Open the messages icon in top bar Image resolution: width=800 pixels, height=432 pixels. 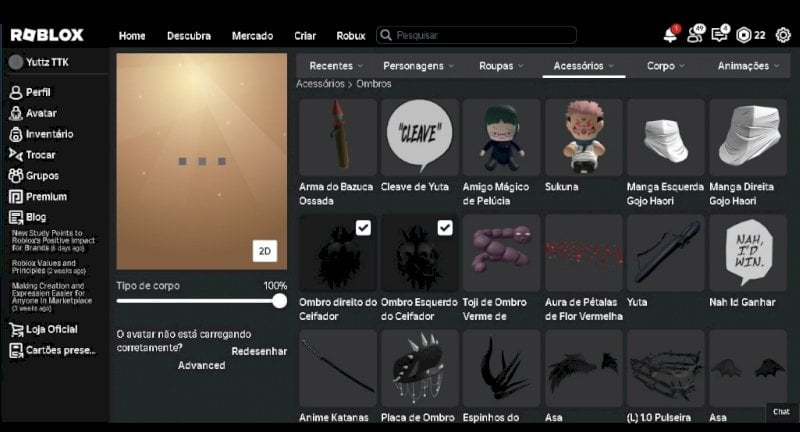click(x=719, y=35)
